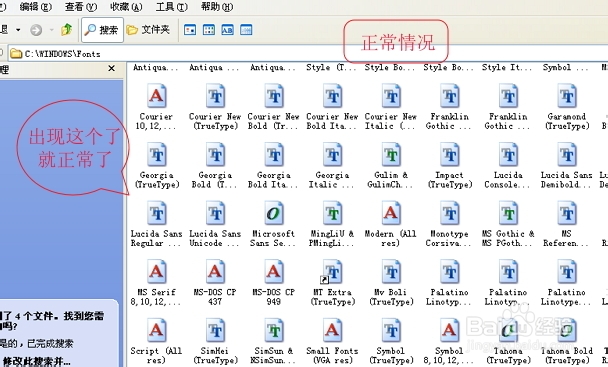Select Georgia Italic font icon

pos(332,154)
